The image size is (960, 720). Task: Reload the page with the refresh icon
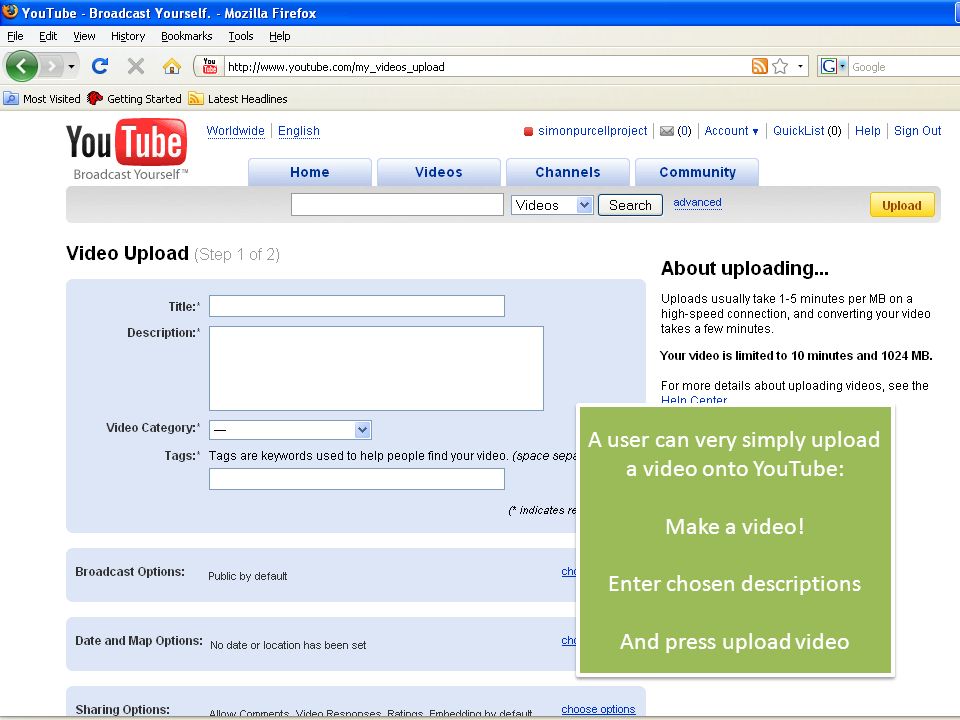point(100,66)
